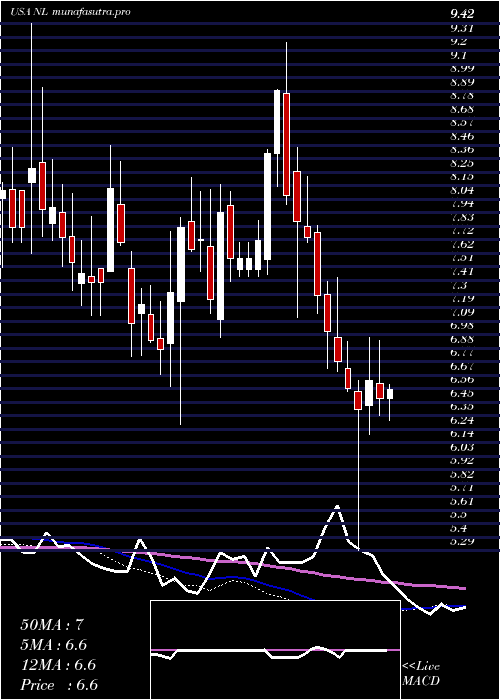Click the tall white candle peaking near 8.78
Viewport: 500px width, 700px height.
coord(277,122)
